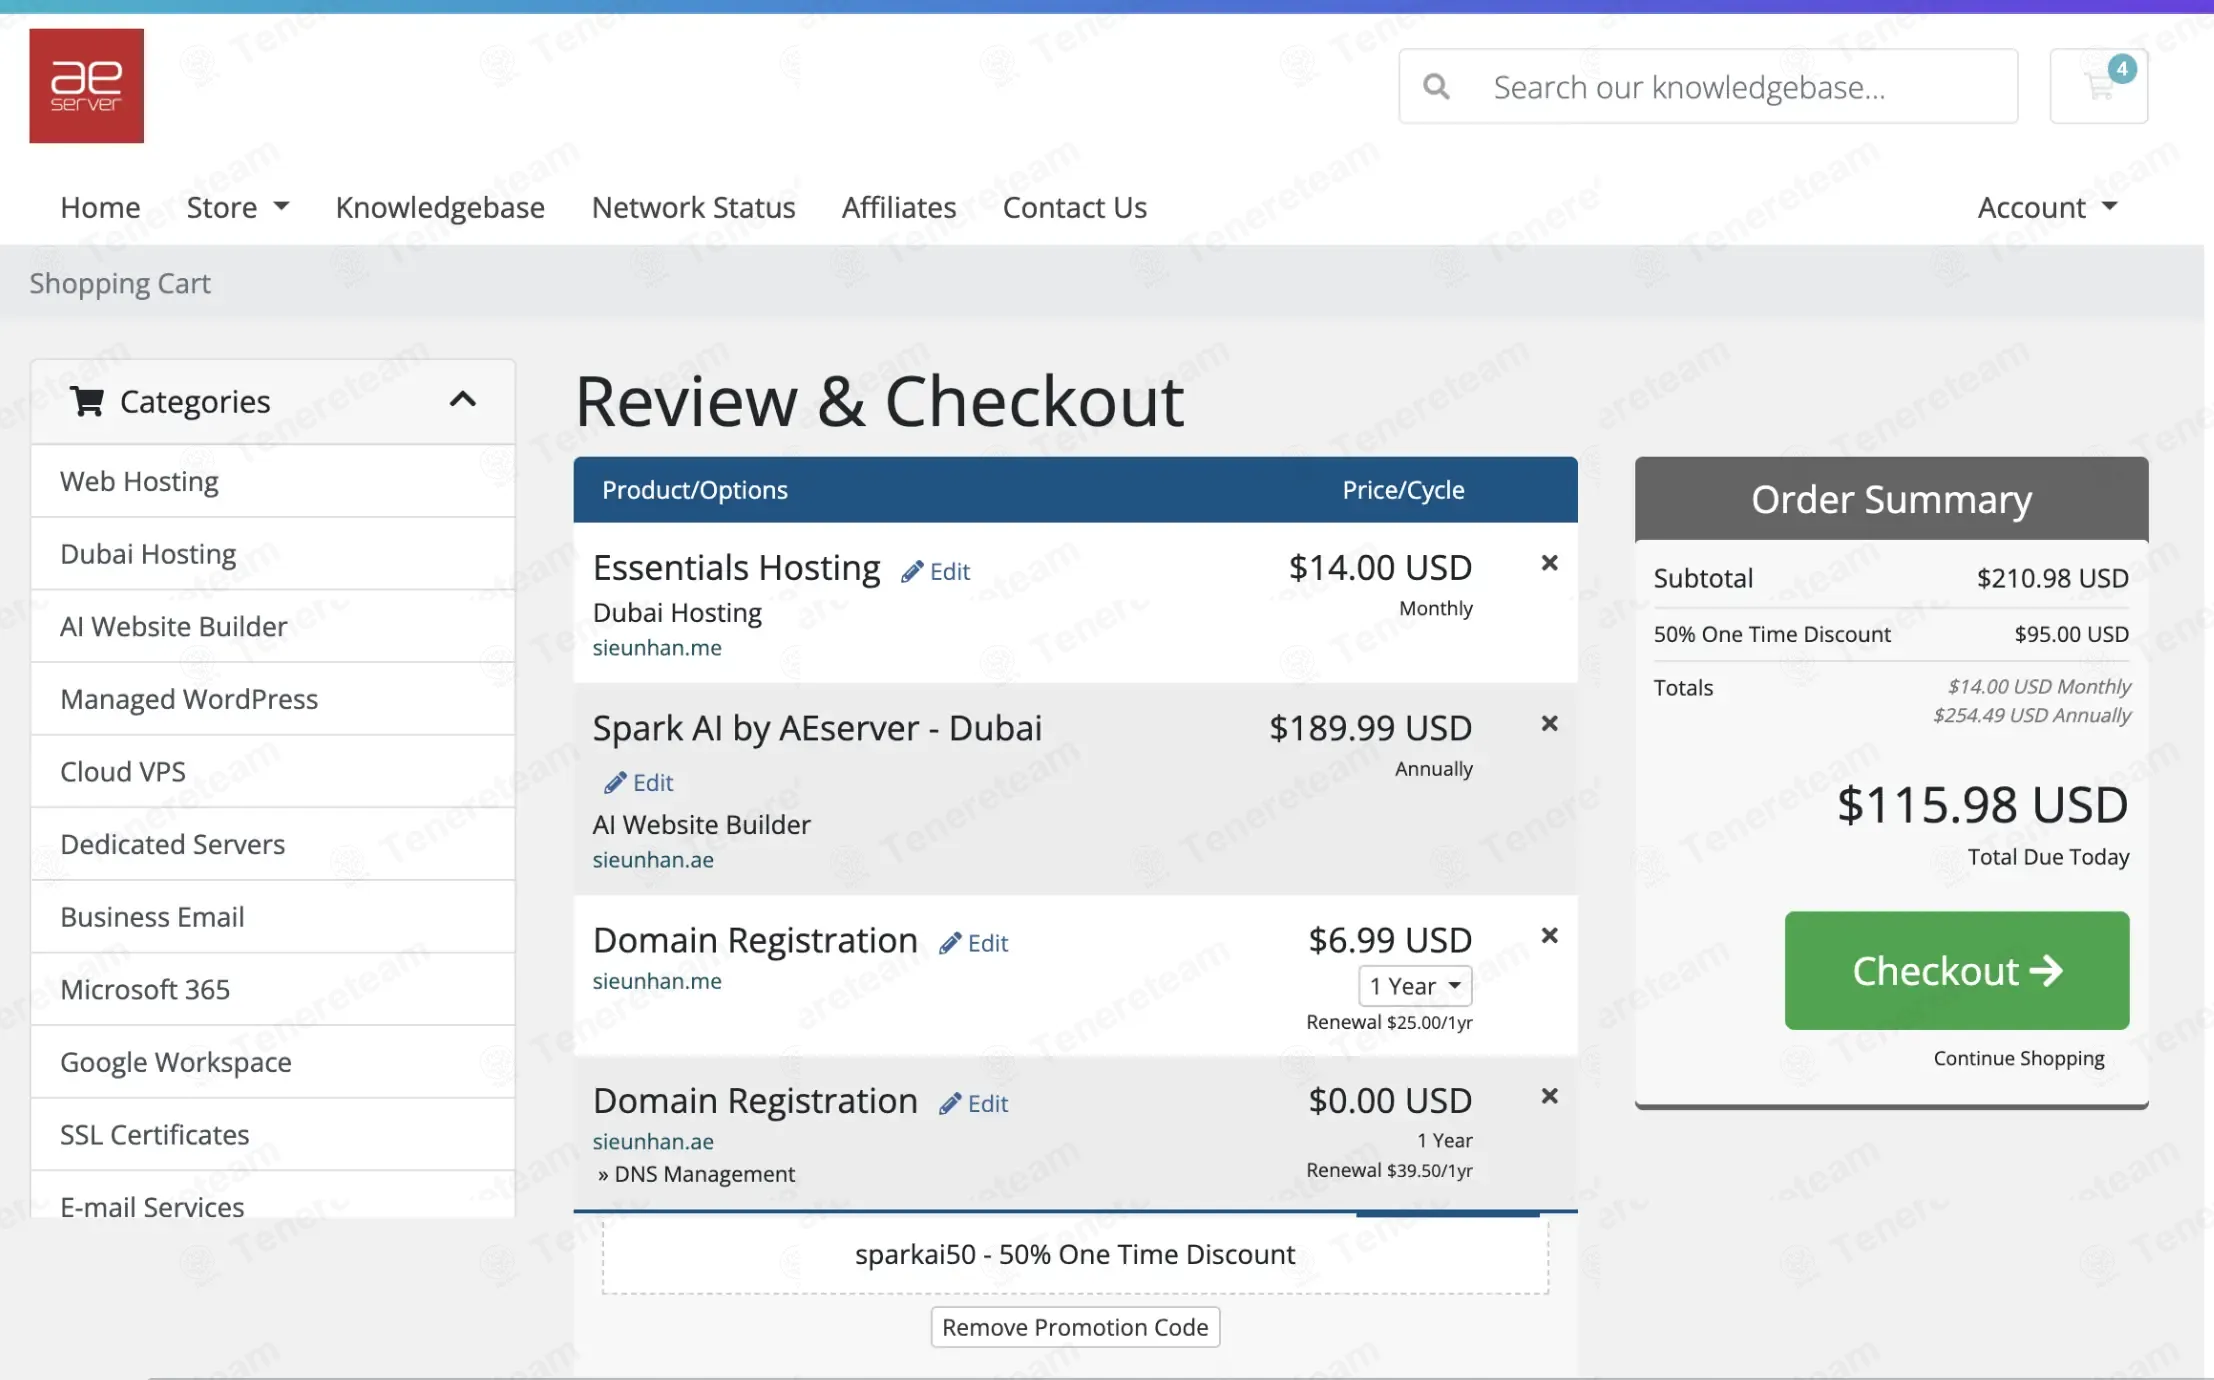Open the Account dropdown menu
This screenshot has height=1380, width=2214.
[2047, 207]
